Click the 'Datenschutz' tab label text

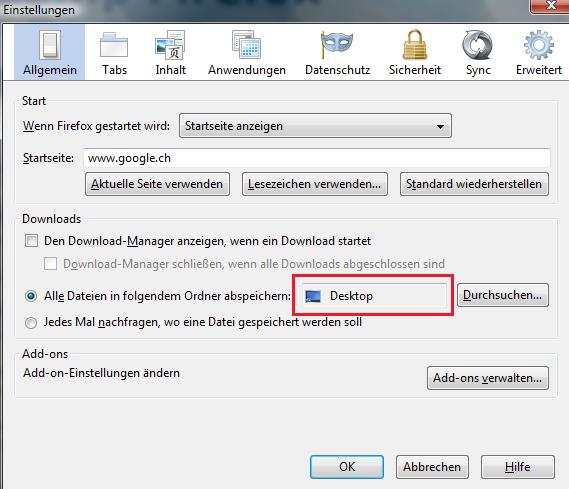337,70
